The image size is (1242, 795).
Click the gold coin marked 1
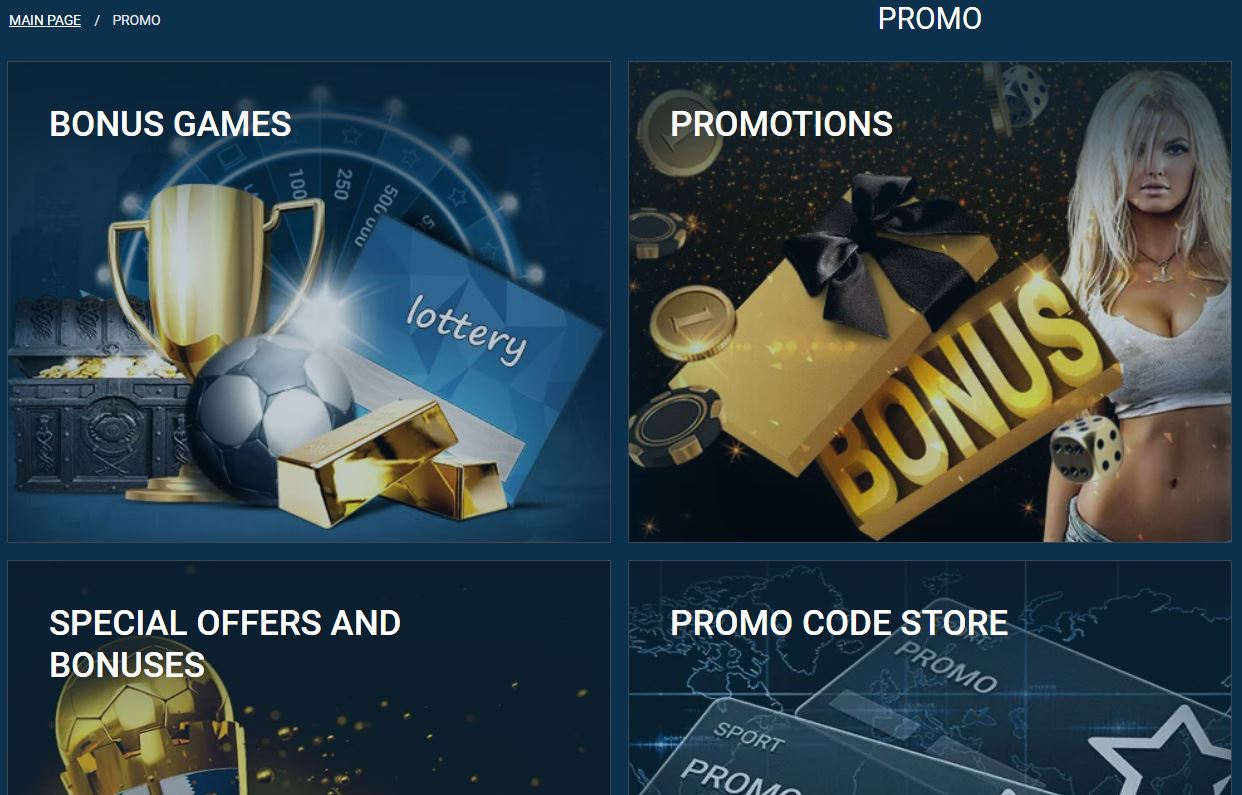click(692, 322)
